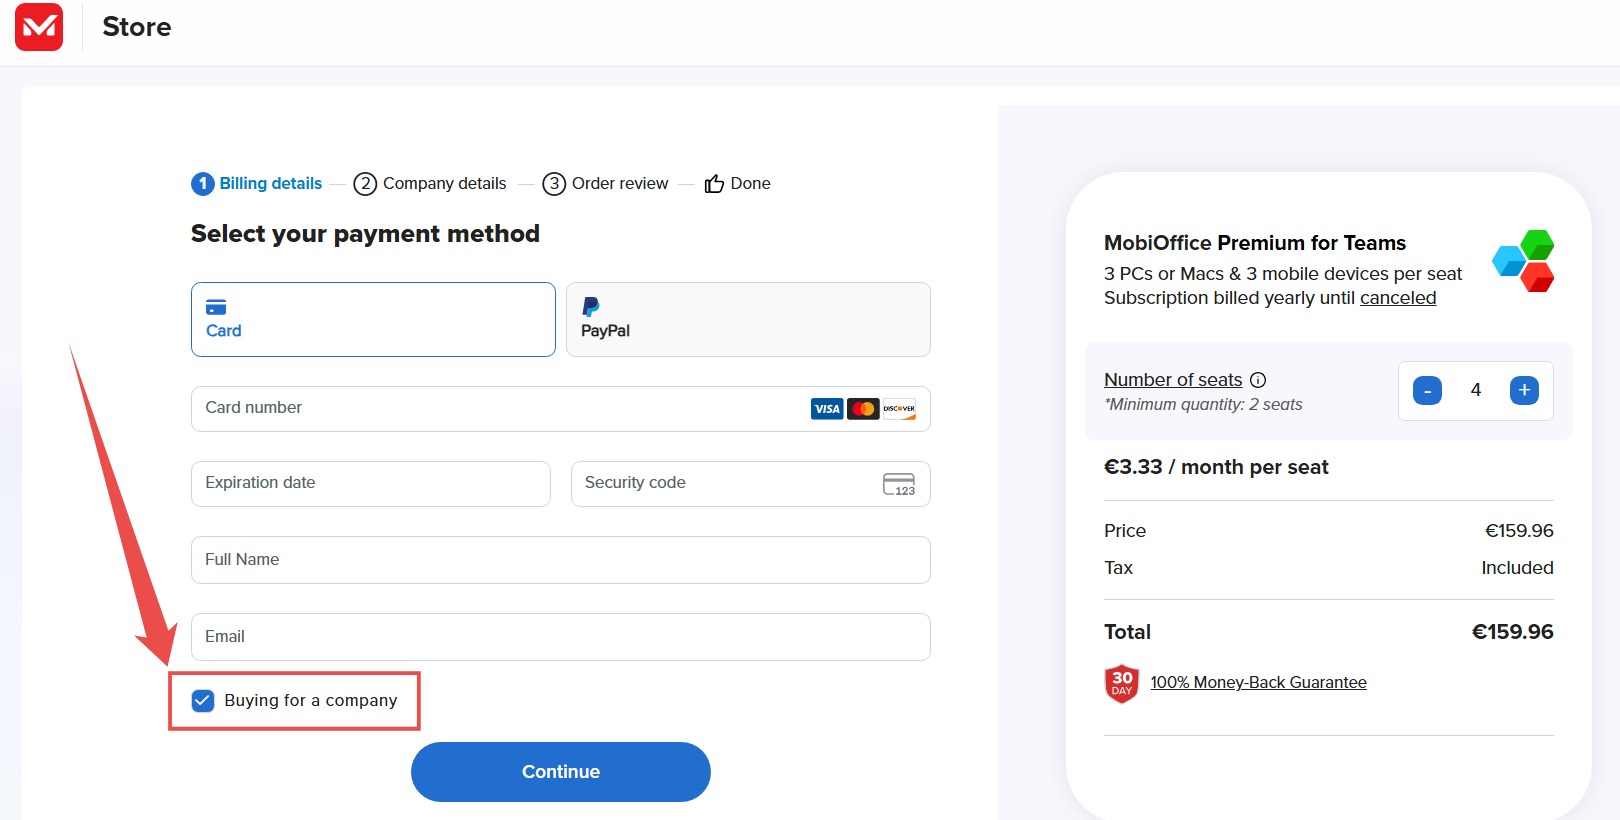Click the security code card hint icon
The image size is (1620, 820).
click(x=899, y=484)
